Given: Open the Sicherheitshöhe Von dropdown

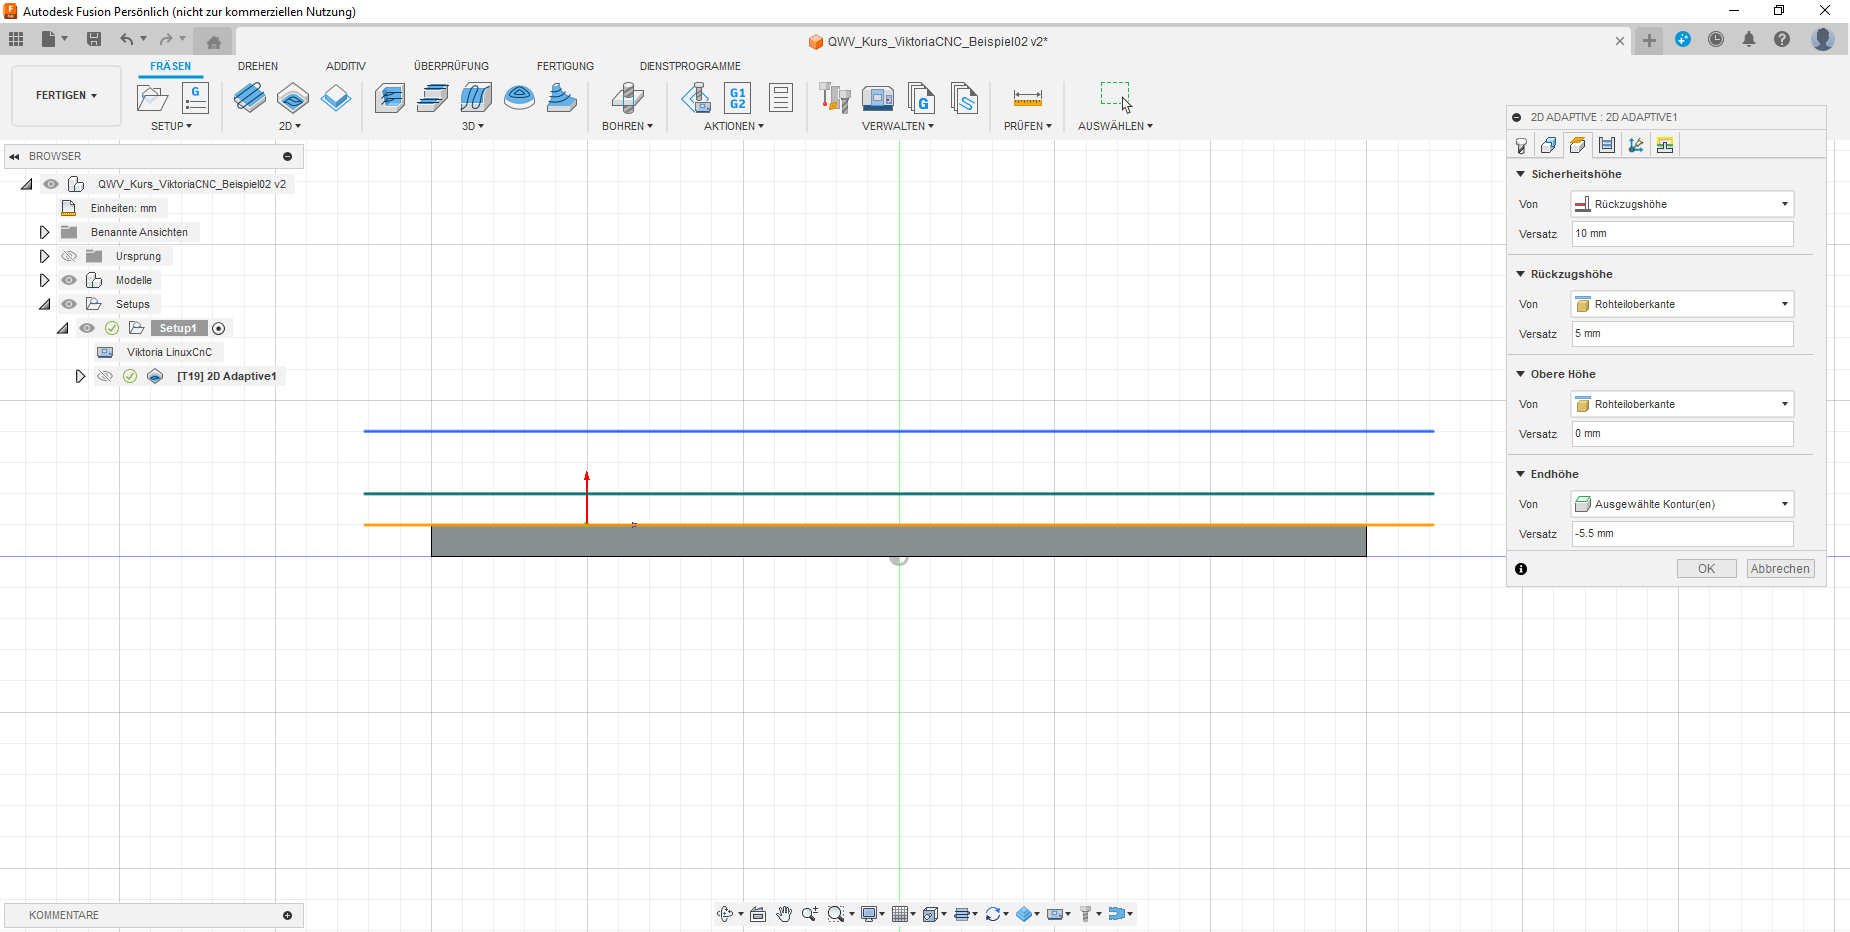Looking at the screenshot, I should pyautogui.click(x=1682, y=204).
